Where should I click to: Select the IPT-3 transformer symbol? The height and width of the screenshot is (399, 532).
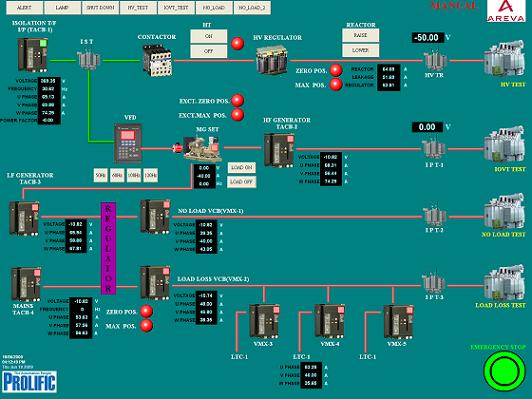(433, 282)
